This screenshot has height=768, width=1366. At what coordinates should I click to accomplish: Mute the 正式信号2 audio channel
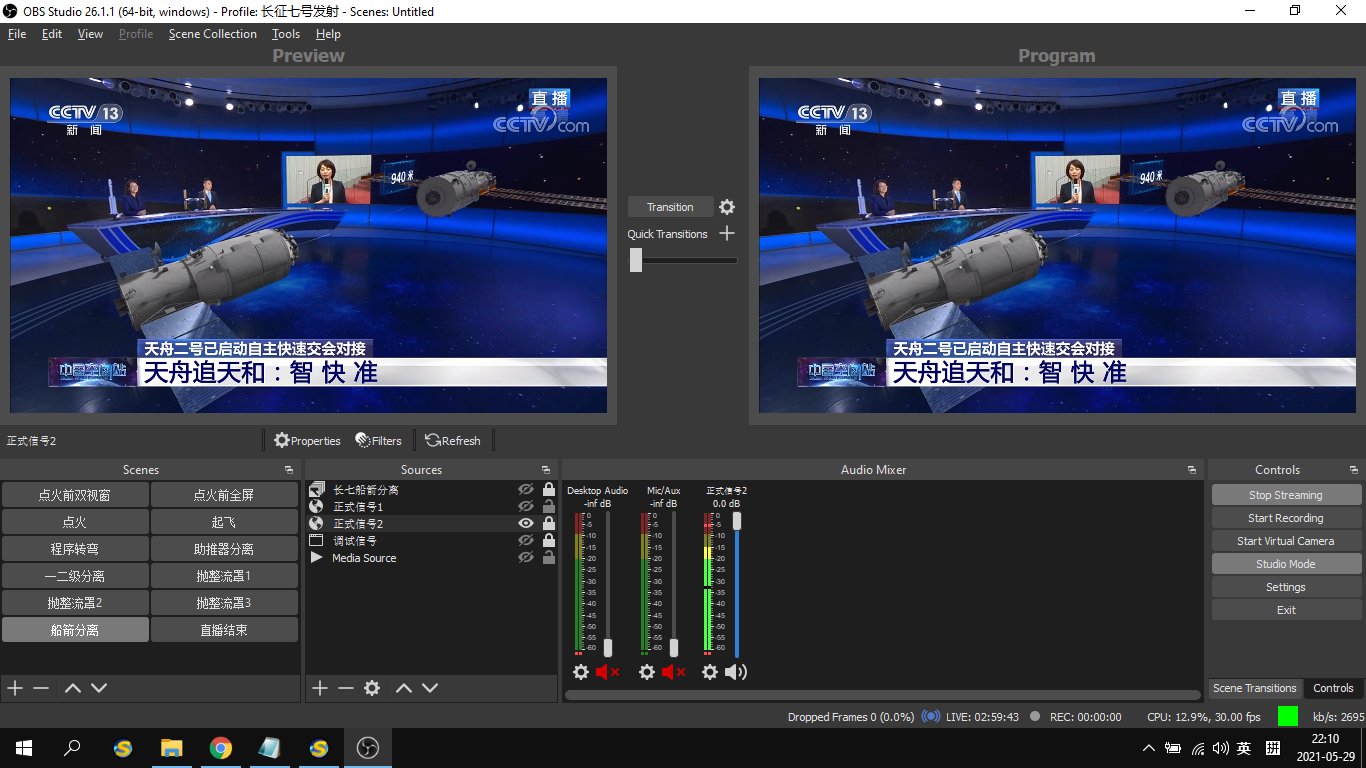(x=736, y=672)
